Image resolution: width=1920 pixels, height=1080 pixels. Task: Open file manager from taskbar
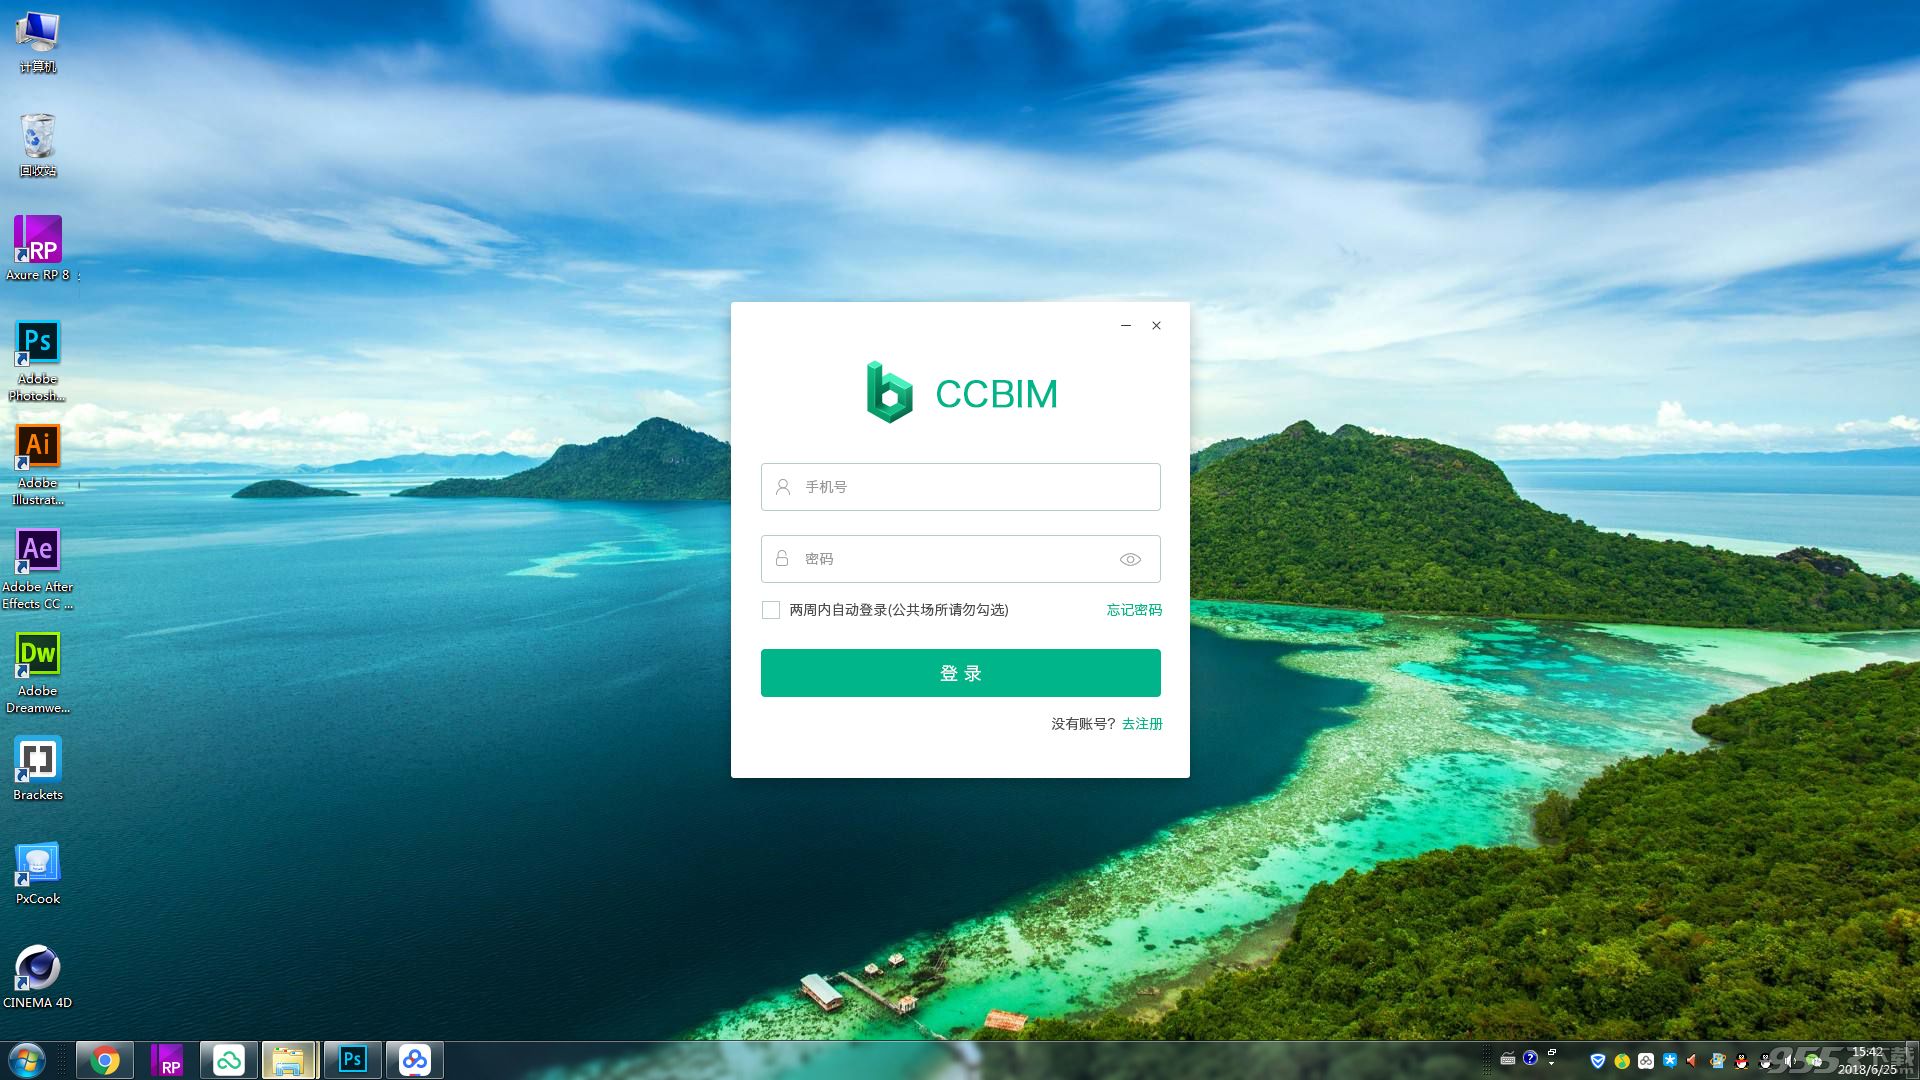pos(289,1059)
